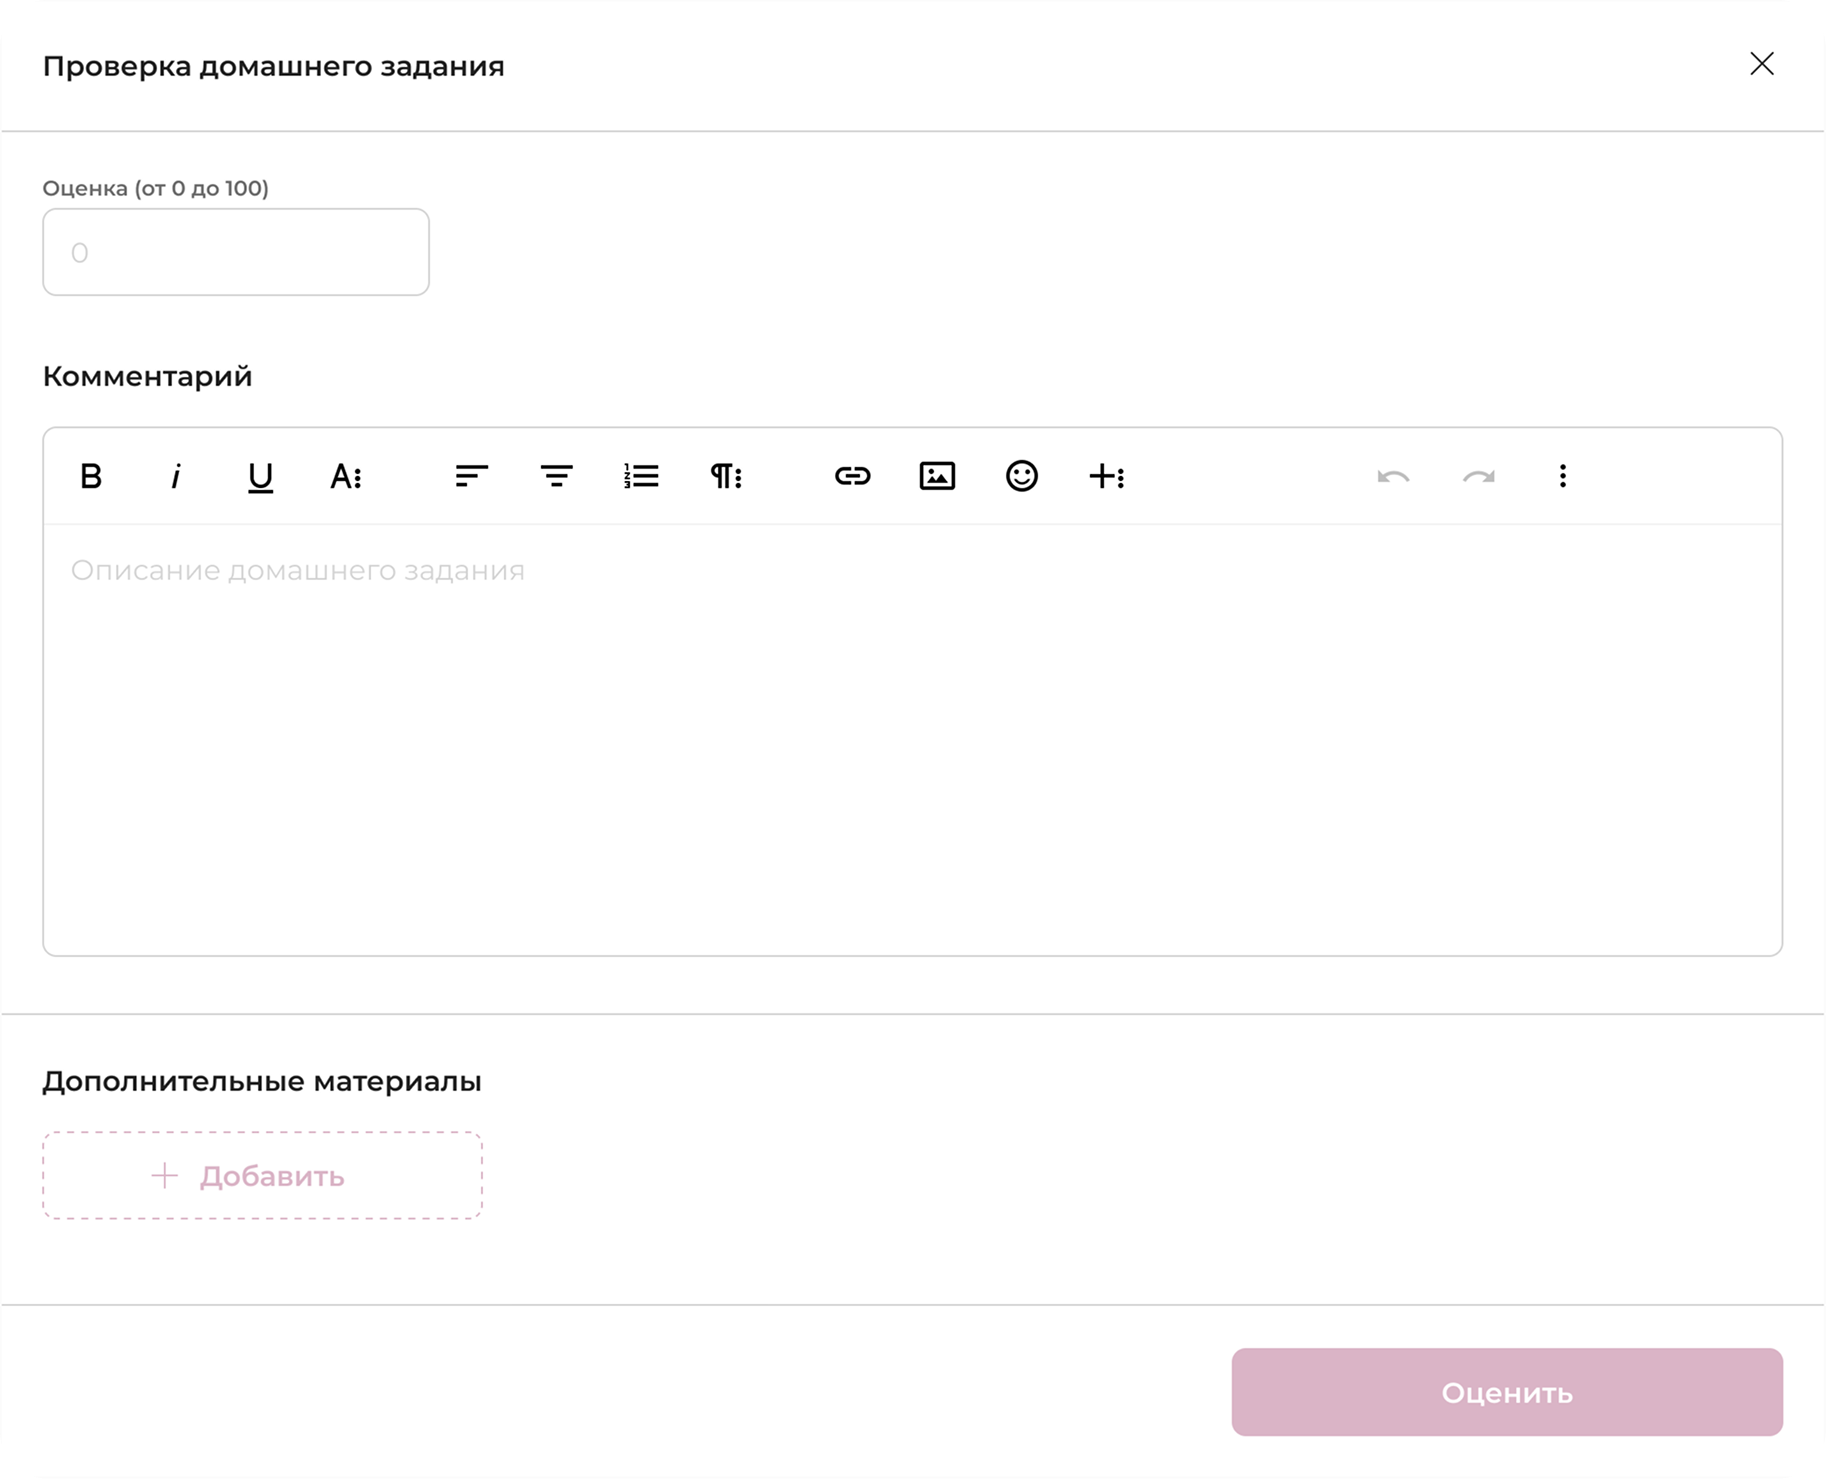Create a numbered list in the comment
Image resolution: width=1826 pixels, height=1479 pixels.
tap(641, 477)
